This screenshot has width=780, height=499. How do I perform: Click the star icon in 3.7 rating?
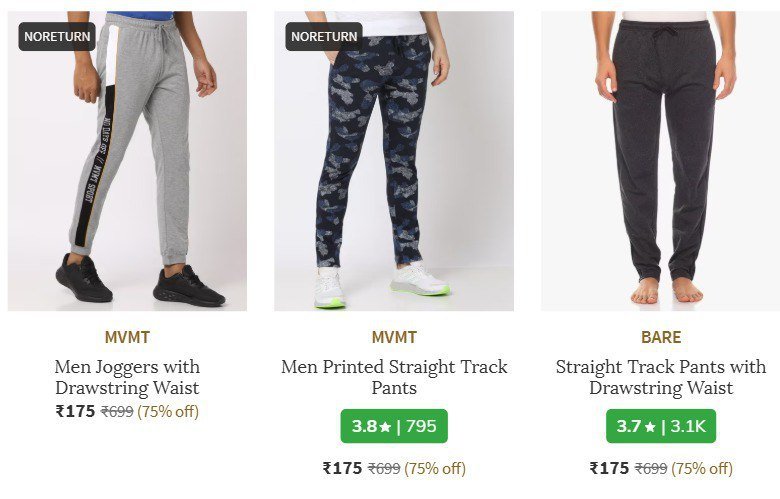coord(650,427)
